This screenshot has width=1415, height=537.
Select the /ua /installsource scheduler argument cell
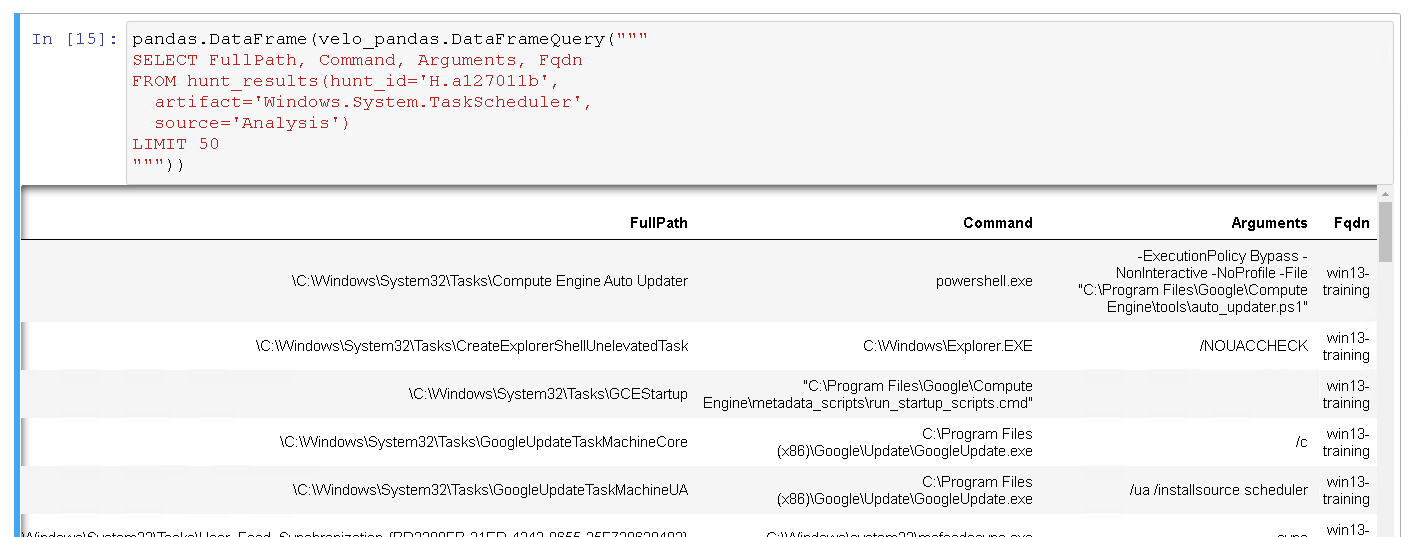[x=1218, y=490]
